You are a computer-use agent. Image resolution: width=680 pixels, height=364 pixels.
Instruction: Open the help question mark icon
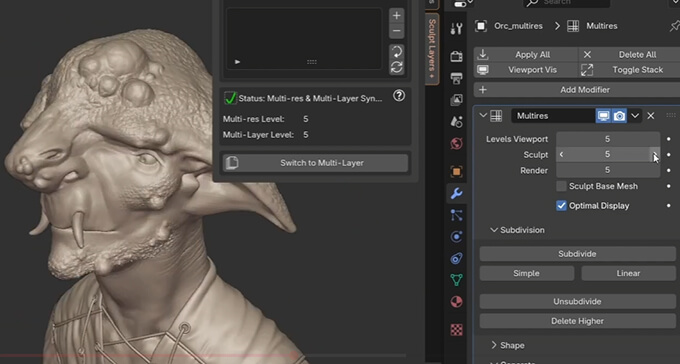[x=399, y=96]
